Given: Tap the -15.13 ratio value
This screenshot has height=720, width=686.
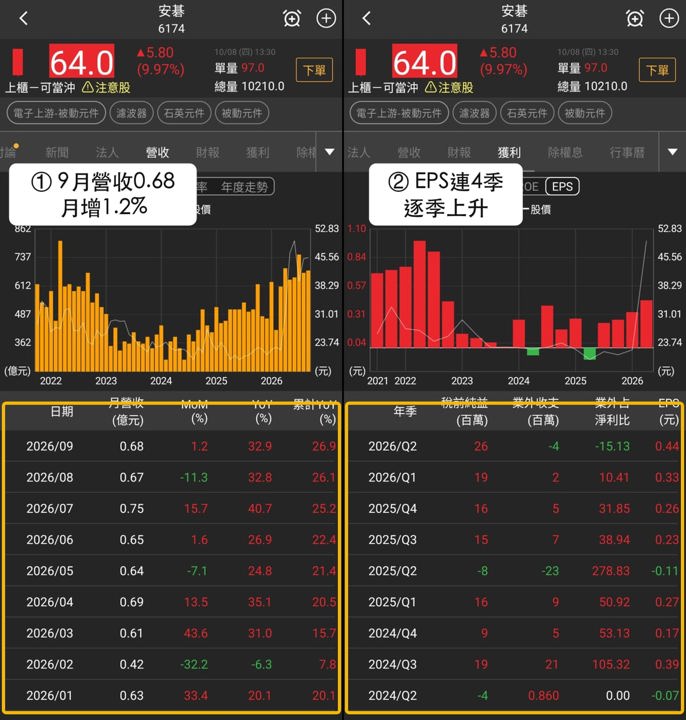Looking at the screenshot, I should tap(613, 446).
